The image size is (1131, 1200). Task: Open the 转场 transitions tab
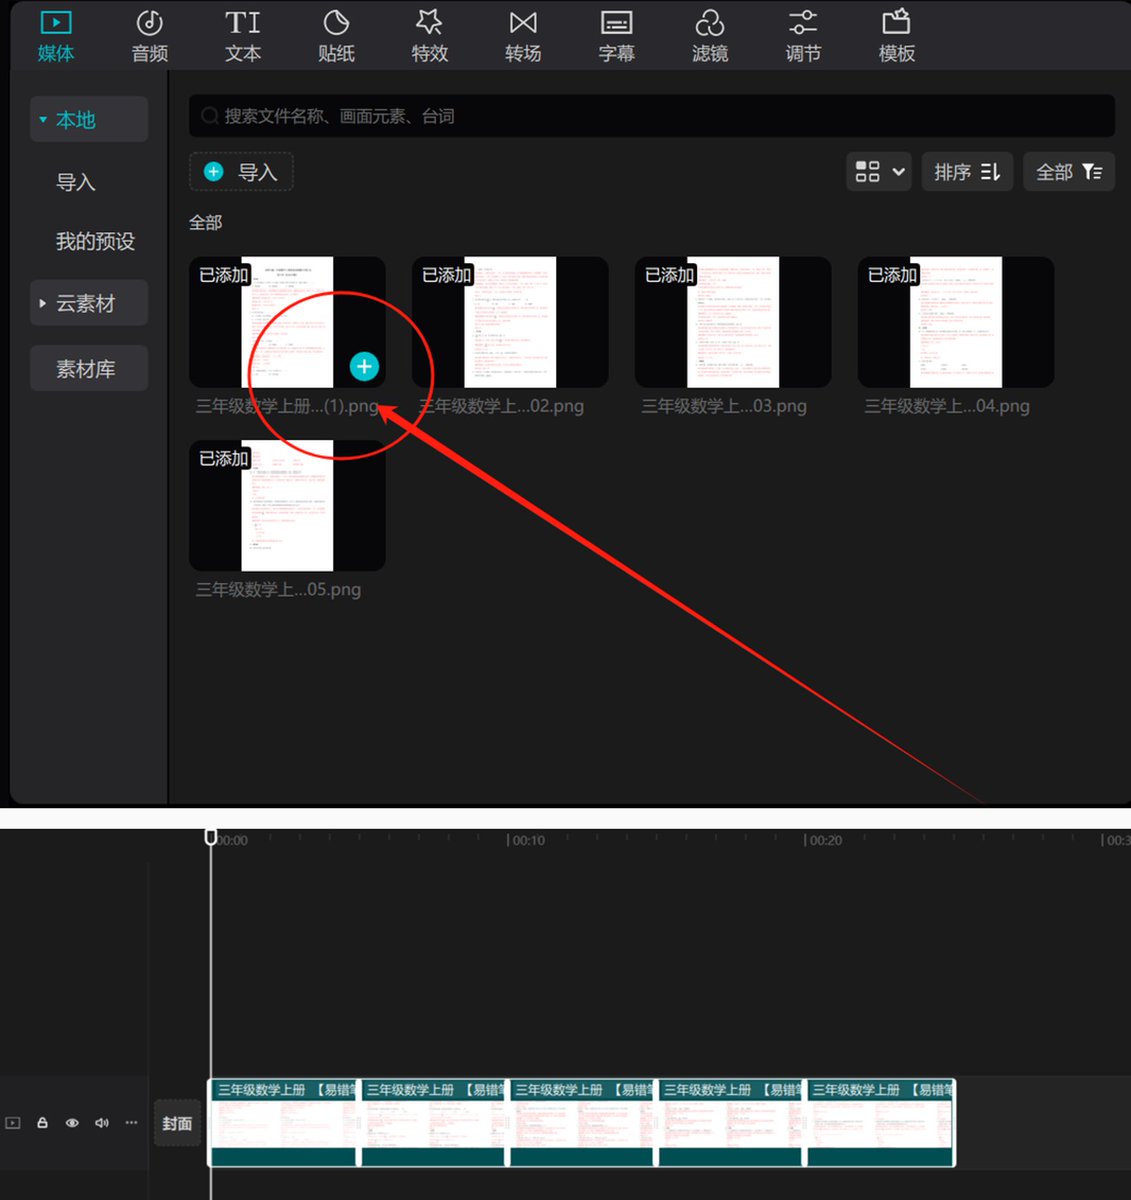(x=523, y=37)
